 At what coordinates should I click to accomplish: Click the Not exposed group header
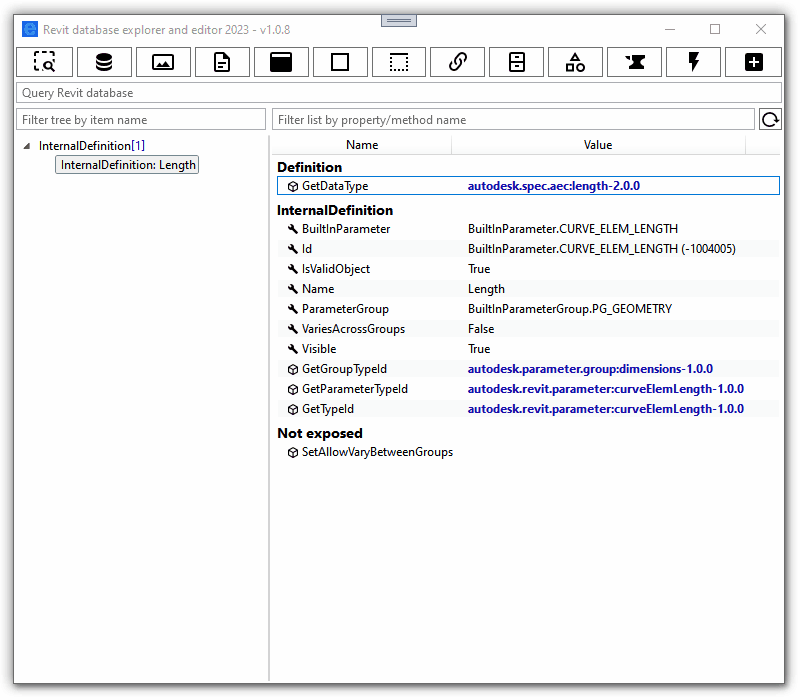point(320,433)
